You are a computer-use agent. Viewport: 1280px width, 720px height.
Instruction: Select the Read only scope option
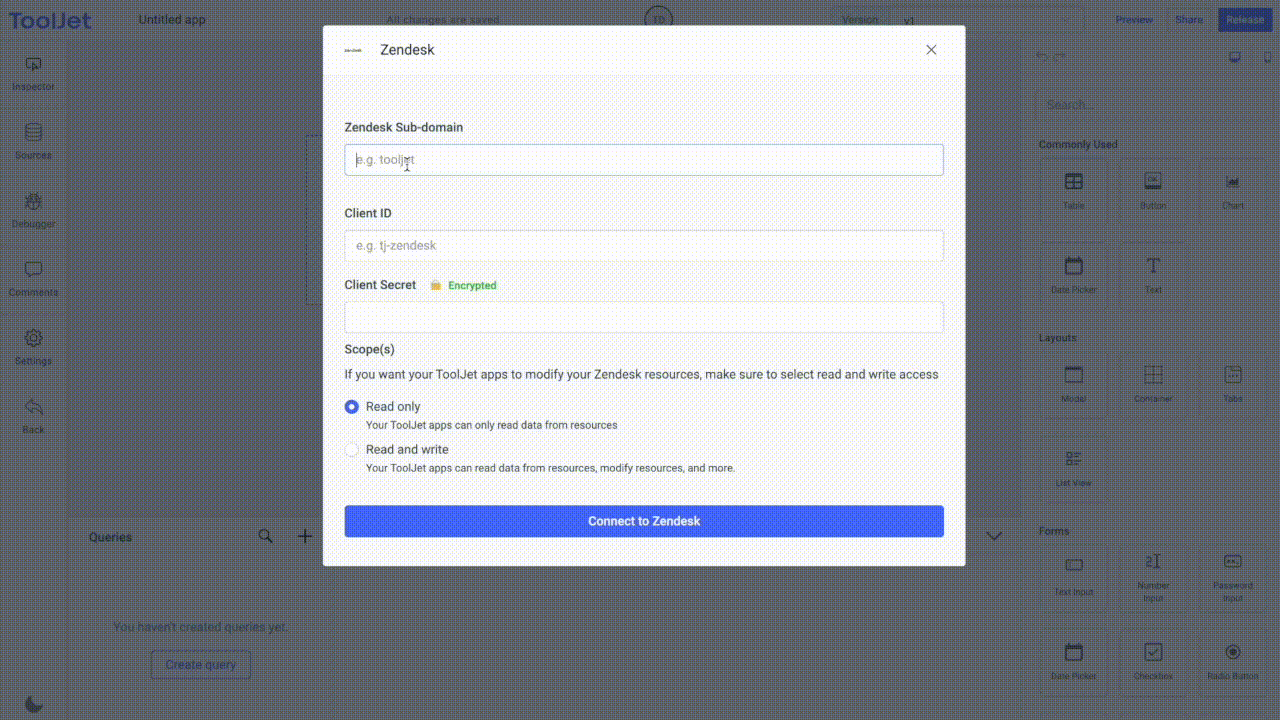point(352,407)
